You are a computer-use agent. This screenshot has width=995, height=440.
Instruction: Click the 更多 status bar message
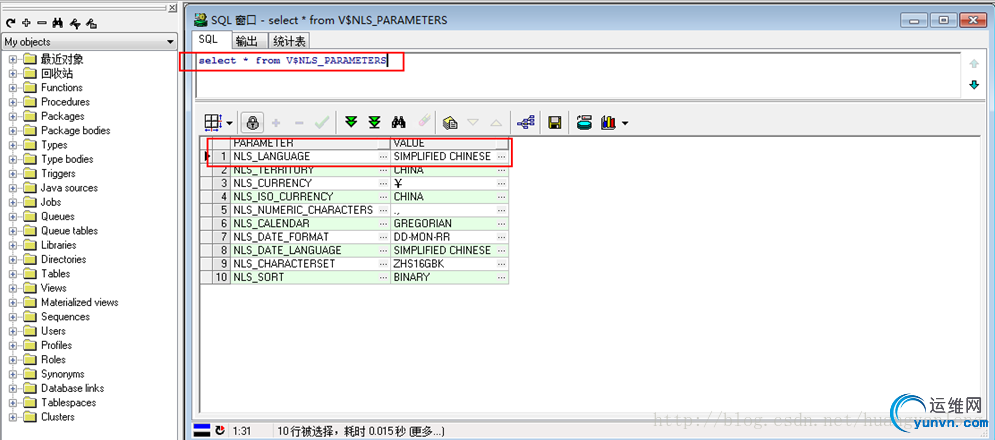point(425,431)
